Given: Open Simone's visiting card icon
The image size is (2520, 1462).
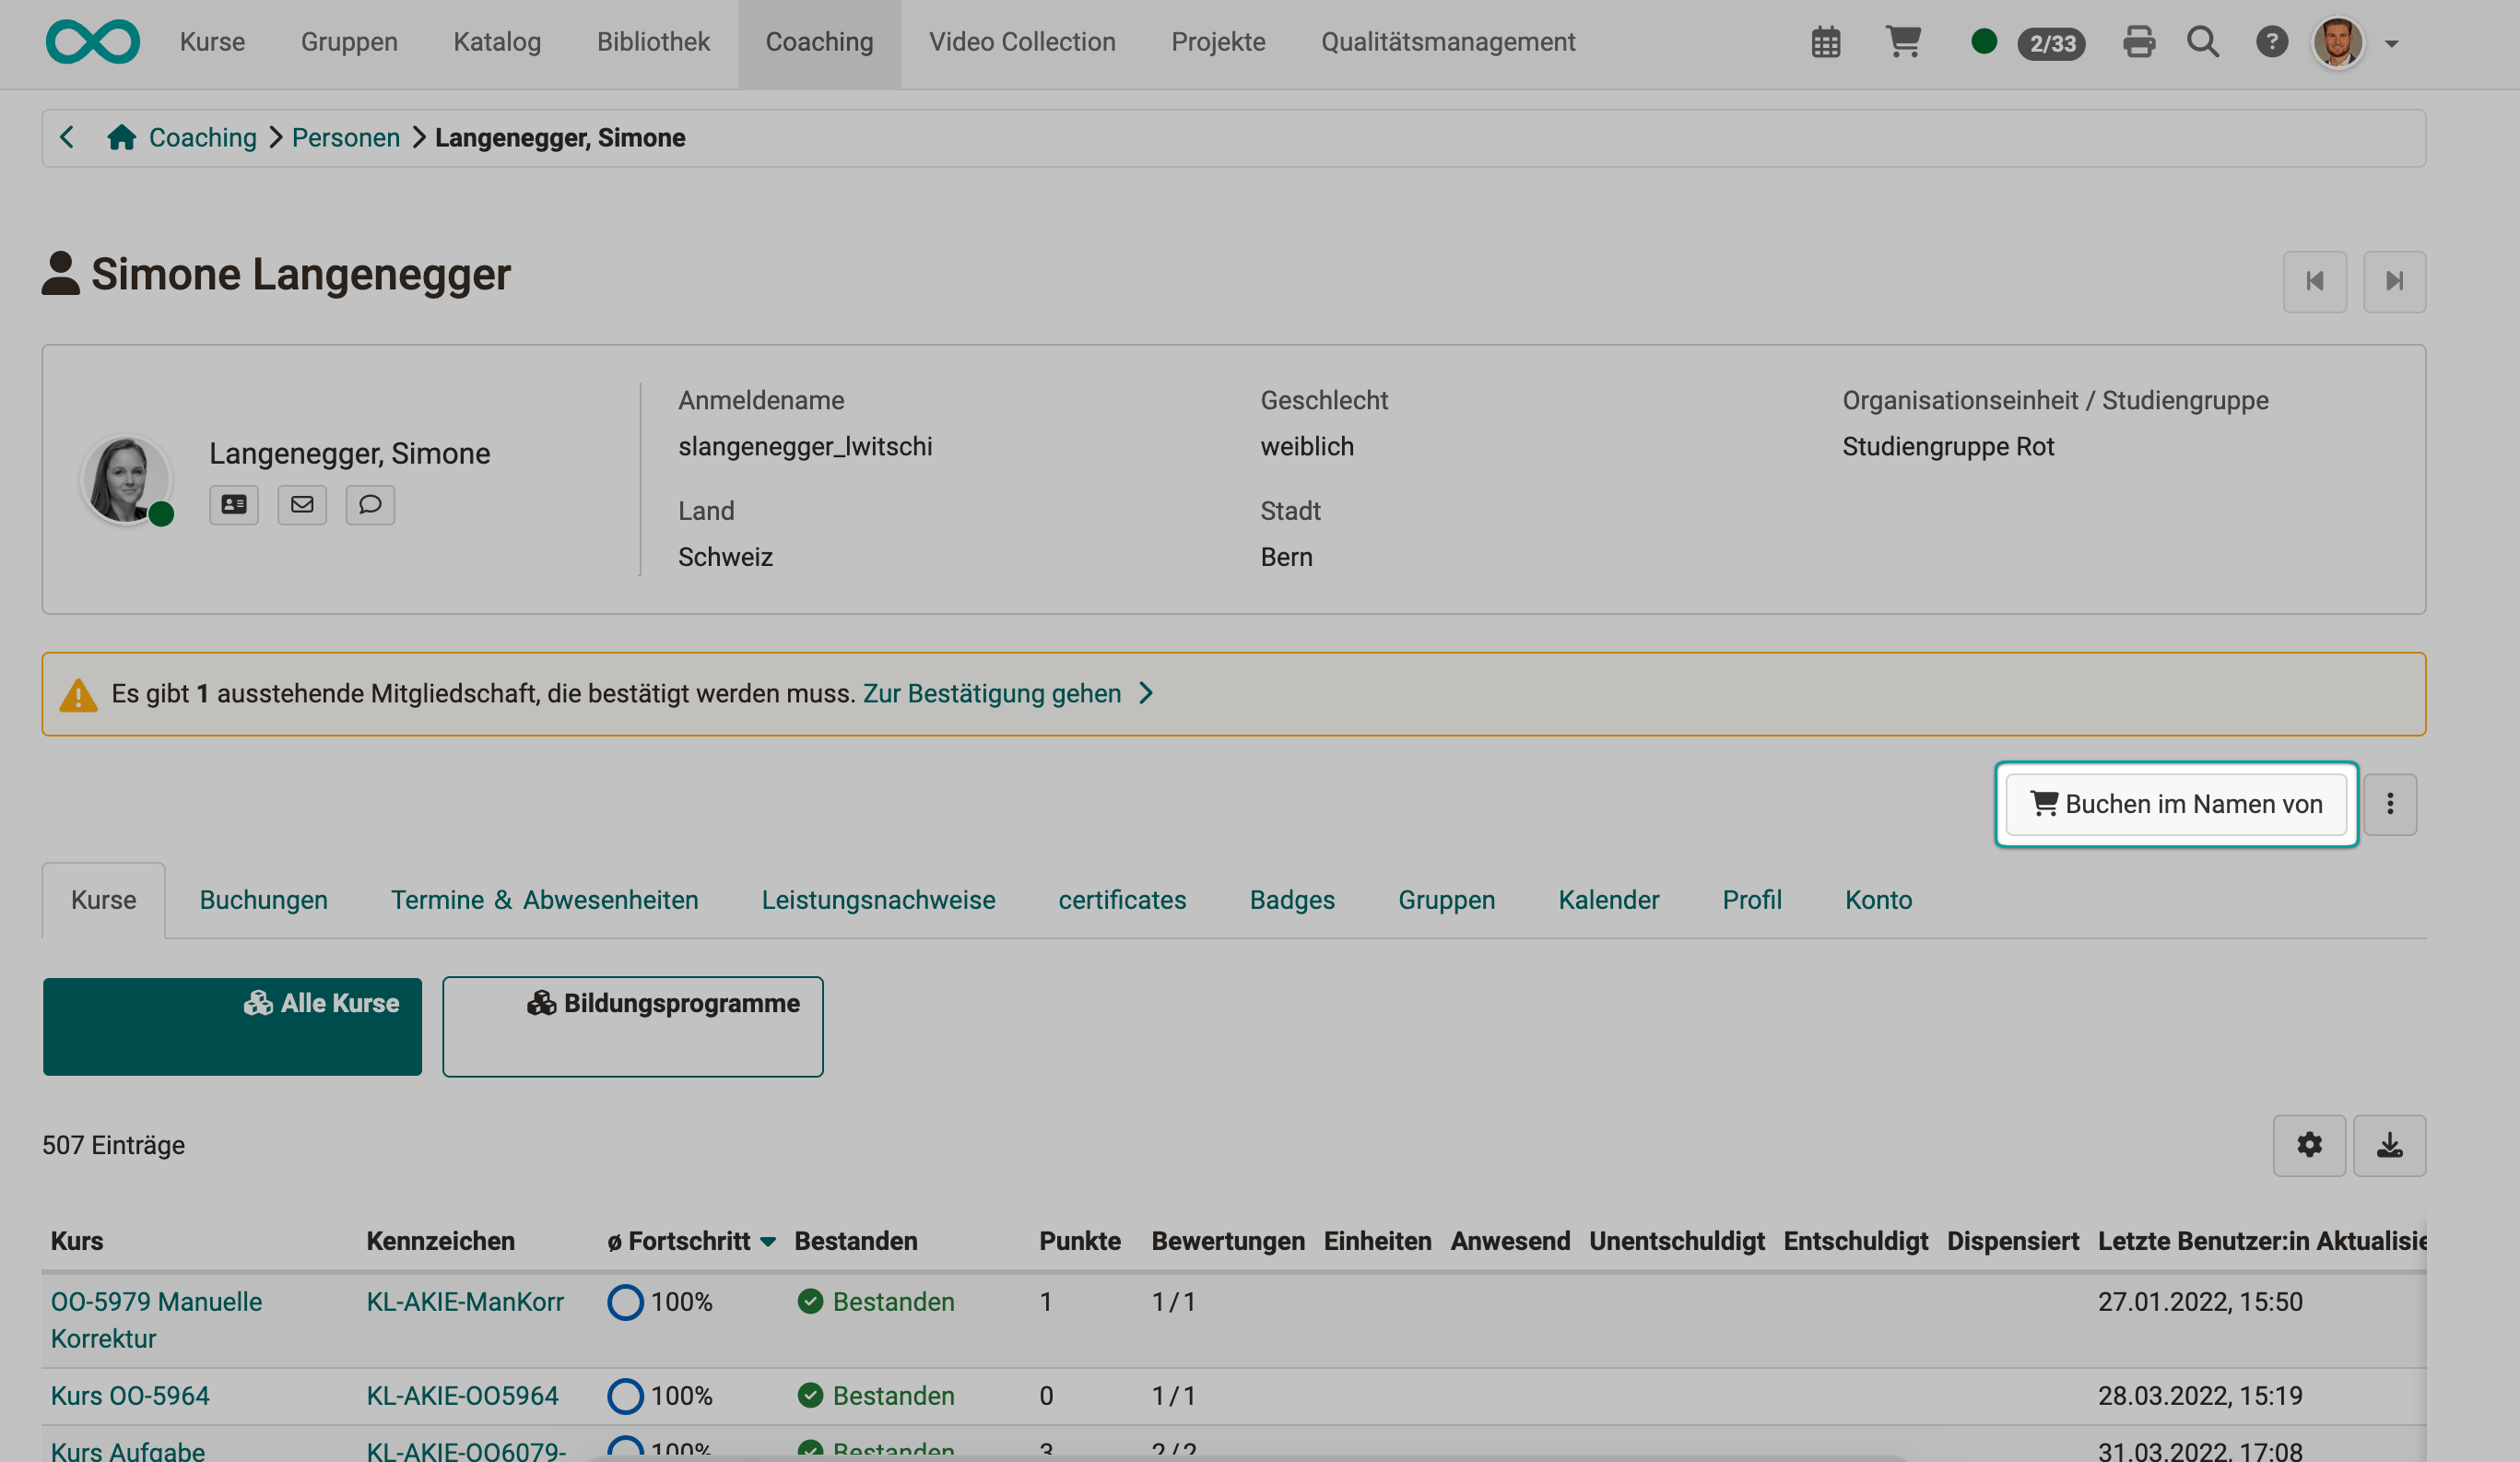Looking at the screenshot, I should [x=234, y=505].
